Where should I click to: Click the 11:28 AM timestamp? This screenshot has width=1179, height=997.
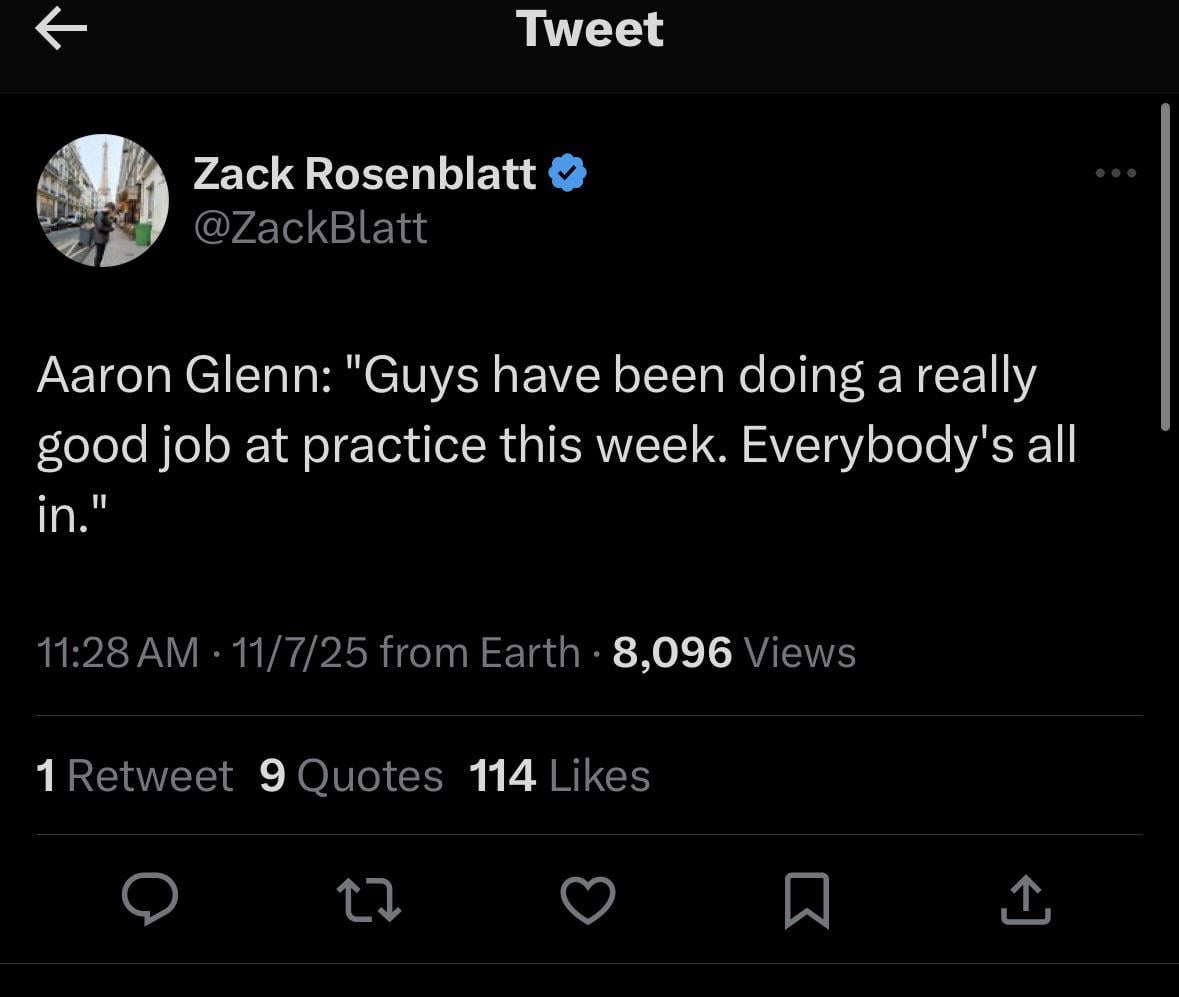[x=117, y=653]
